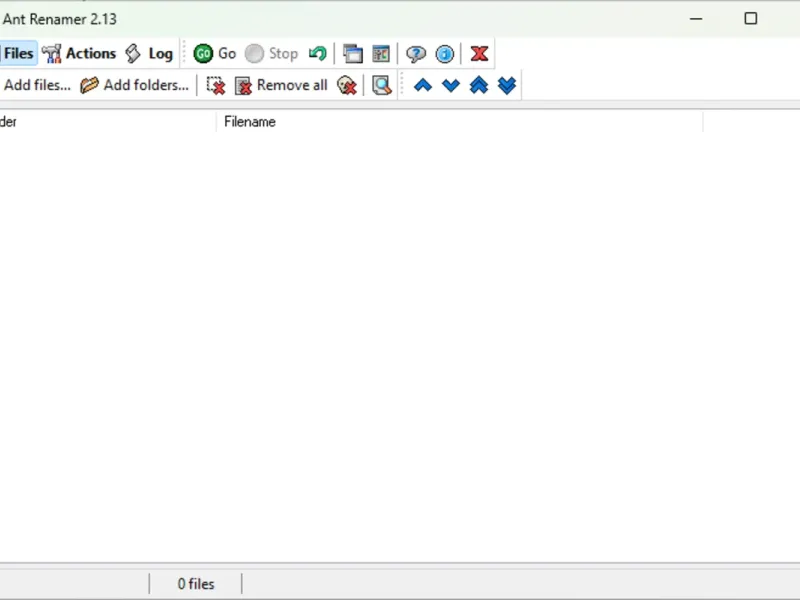Viewport: 800px width, 600px height.
Task: Click the Add folders open-folder icon
Action: coord(89,85)
